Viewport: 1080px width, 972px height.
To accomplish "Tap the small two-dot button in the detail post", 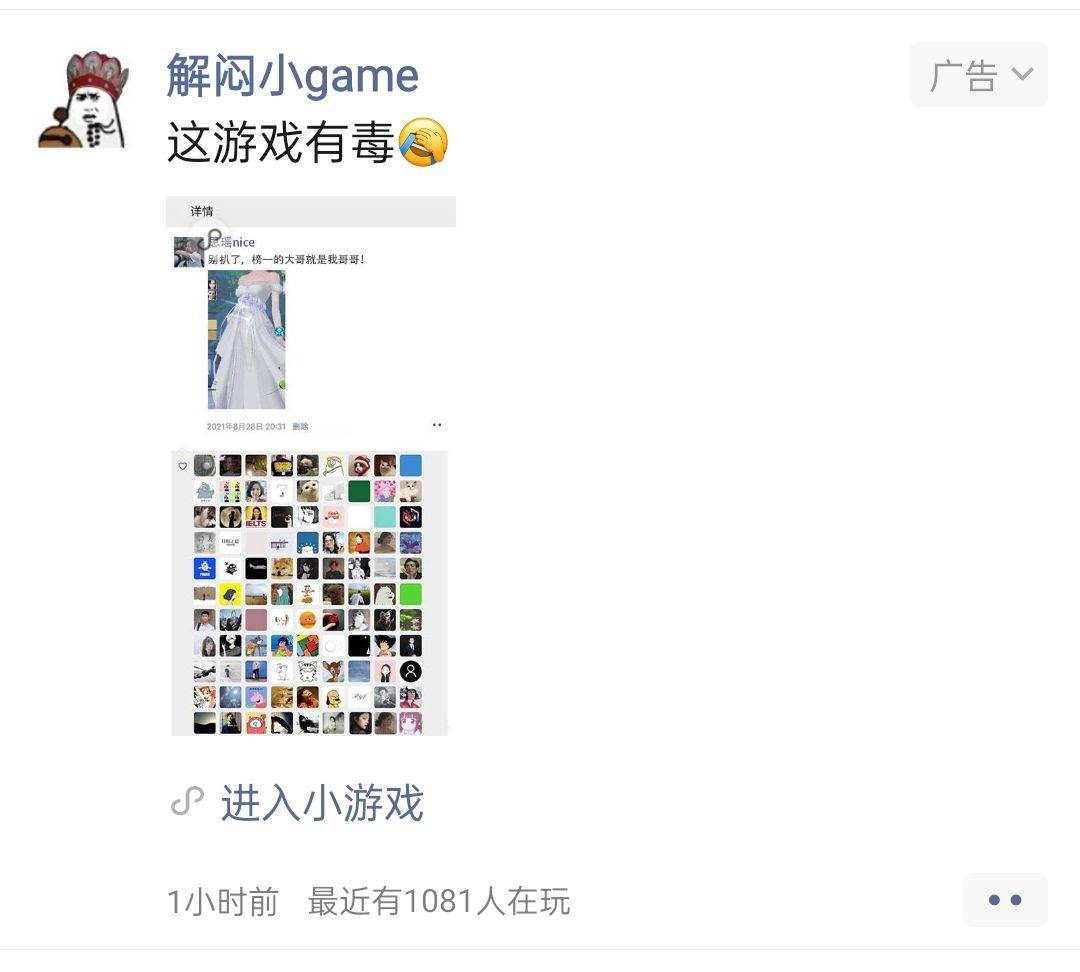I will 437,425.
